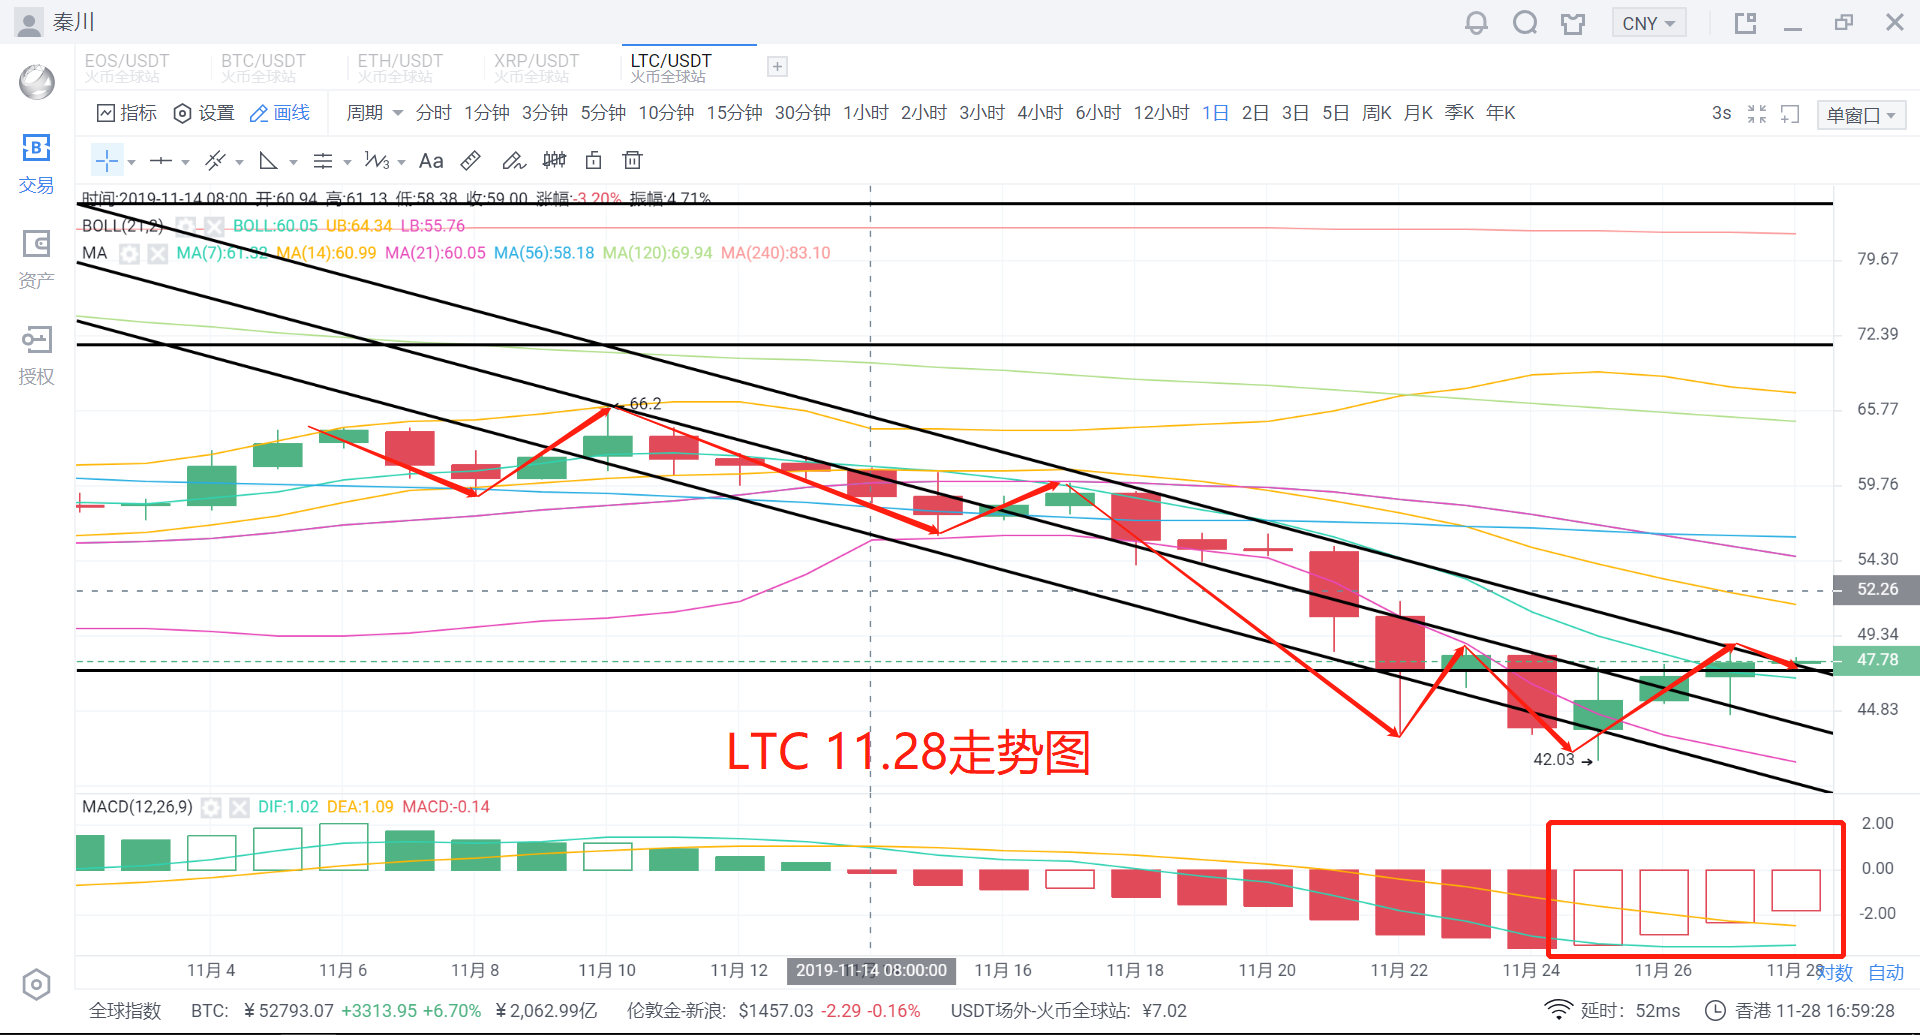Select the freehand pen brush tool
Viewport: 1920px width, 1035px height.
[513, 160]
